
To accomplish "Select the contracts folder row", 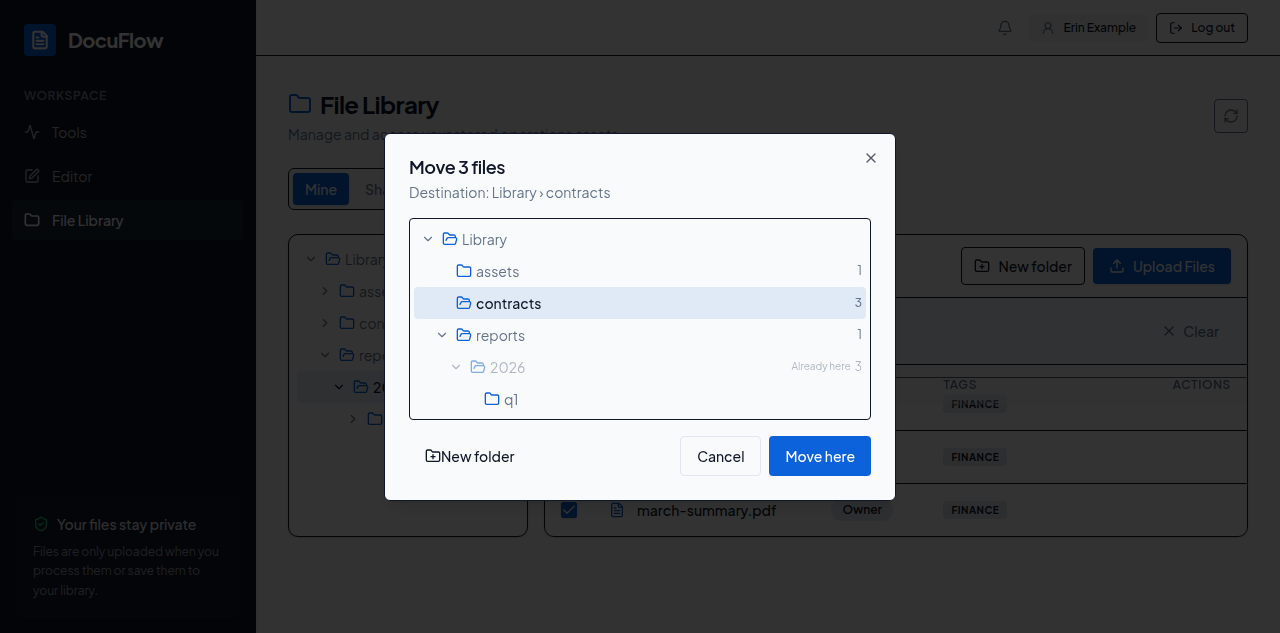I will point(640,303).
